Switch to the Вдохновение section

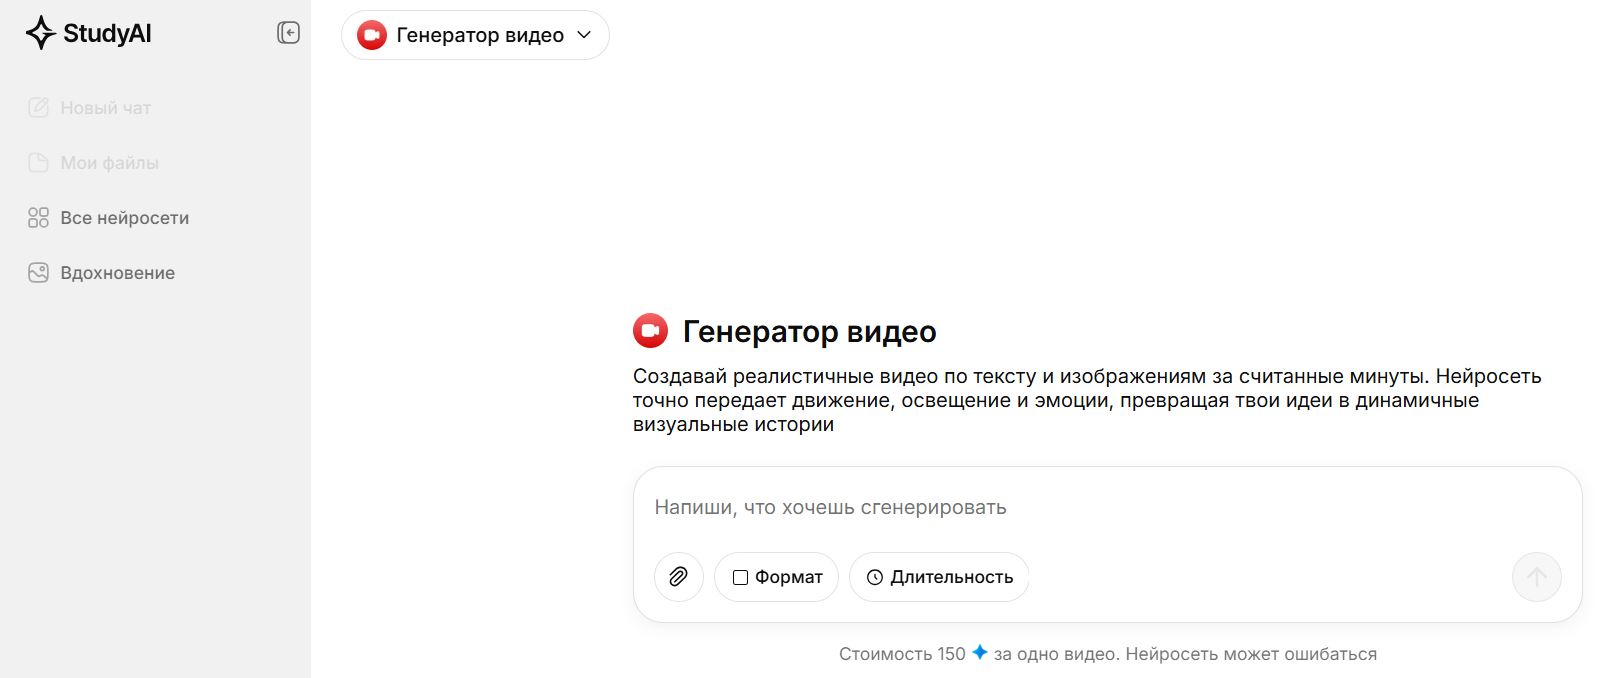(x=117, y=272)
